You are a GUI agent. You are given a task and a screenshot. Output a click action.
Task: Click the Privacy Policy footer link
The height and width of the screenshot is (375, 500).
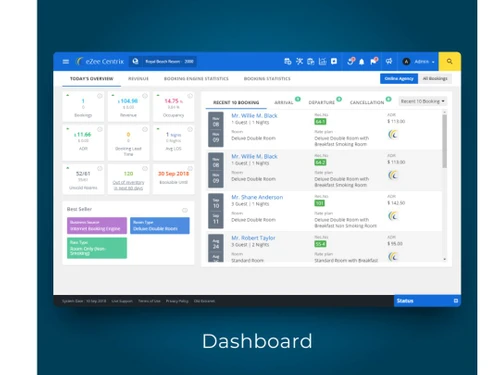pos(177,301)
